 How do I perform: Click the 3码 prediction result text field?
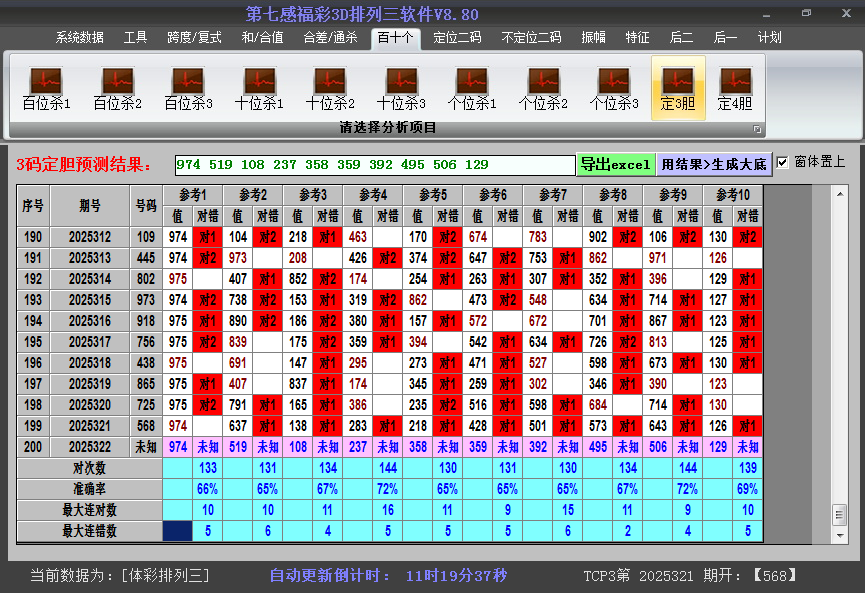[x=374, y=165]
